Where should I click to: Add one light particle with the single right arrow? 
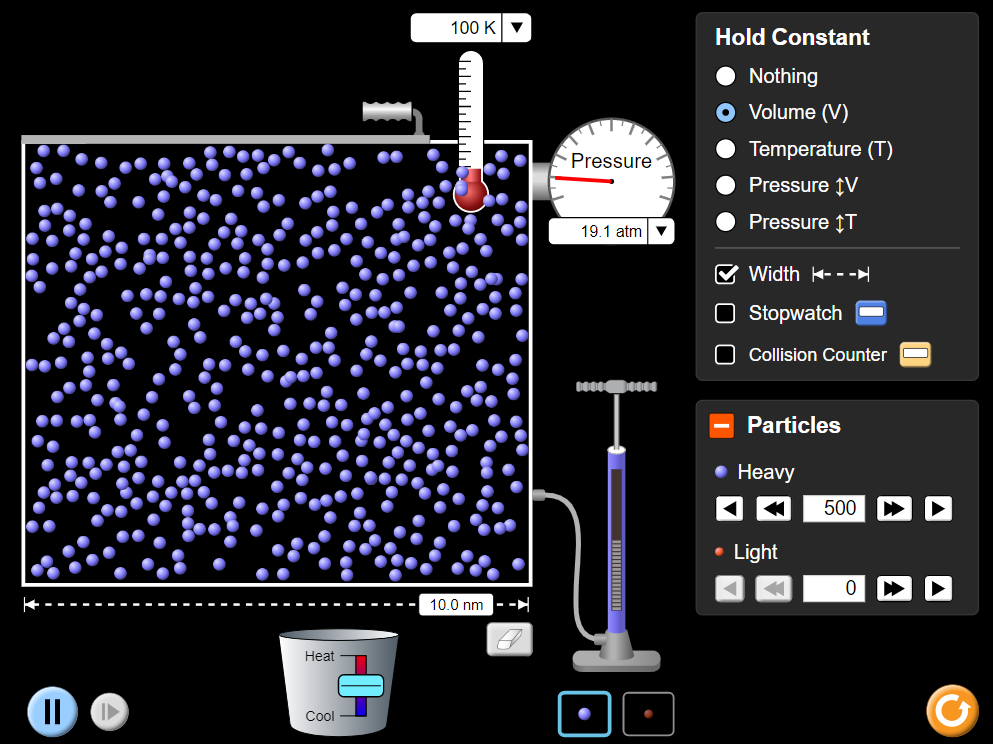(938, 589)
